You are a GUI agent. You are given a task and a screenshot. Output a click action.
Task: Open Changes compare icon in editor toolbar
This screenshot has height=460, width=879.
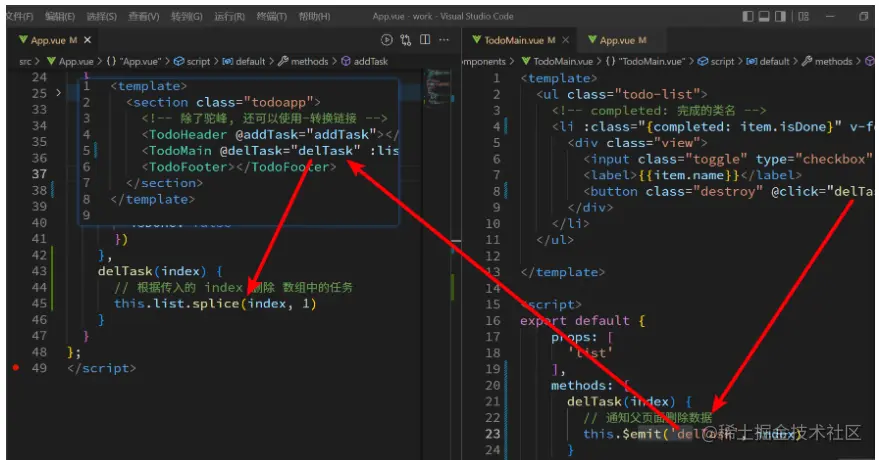pyautogui.click(x=406, y=39)
